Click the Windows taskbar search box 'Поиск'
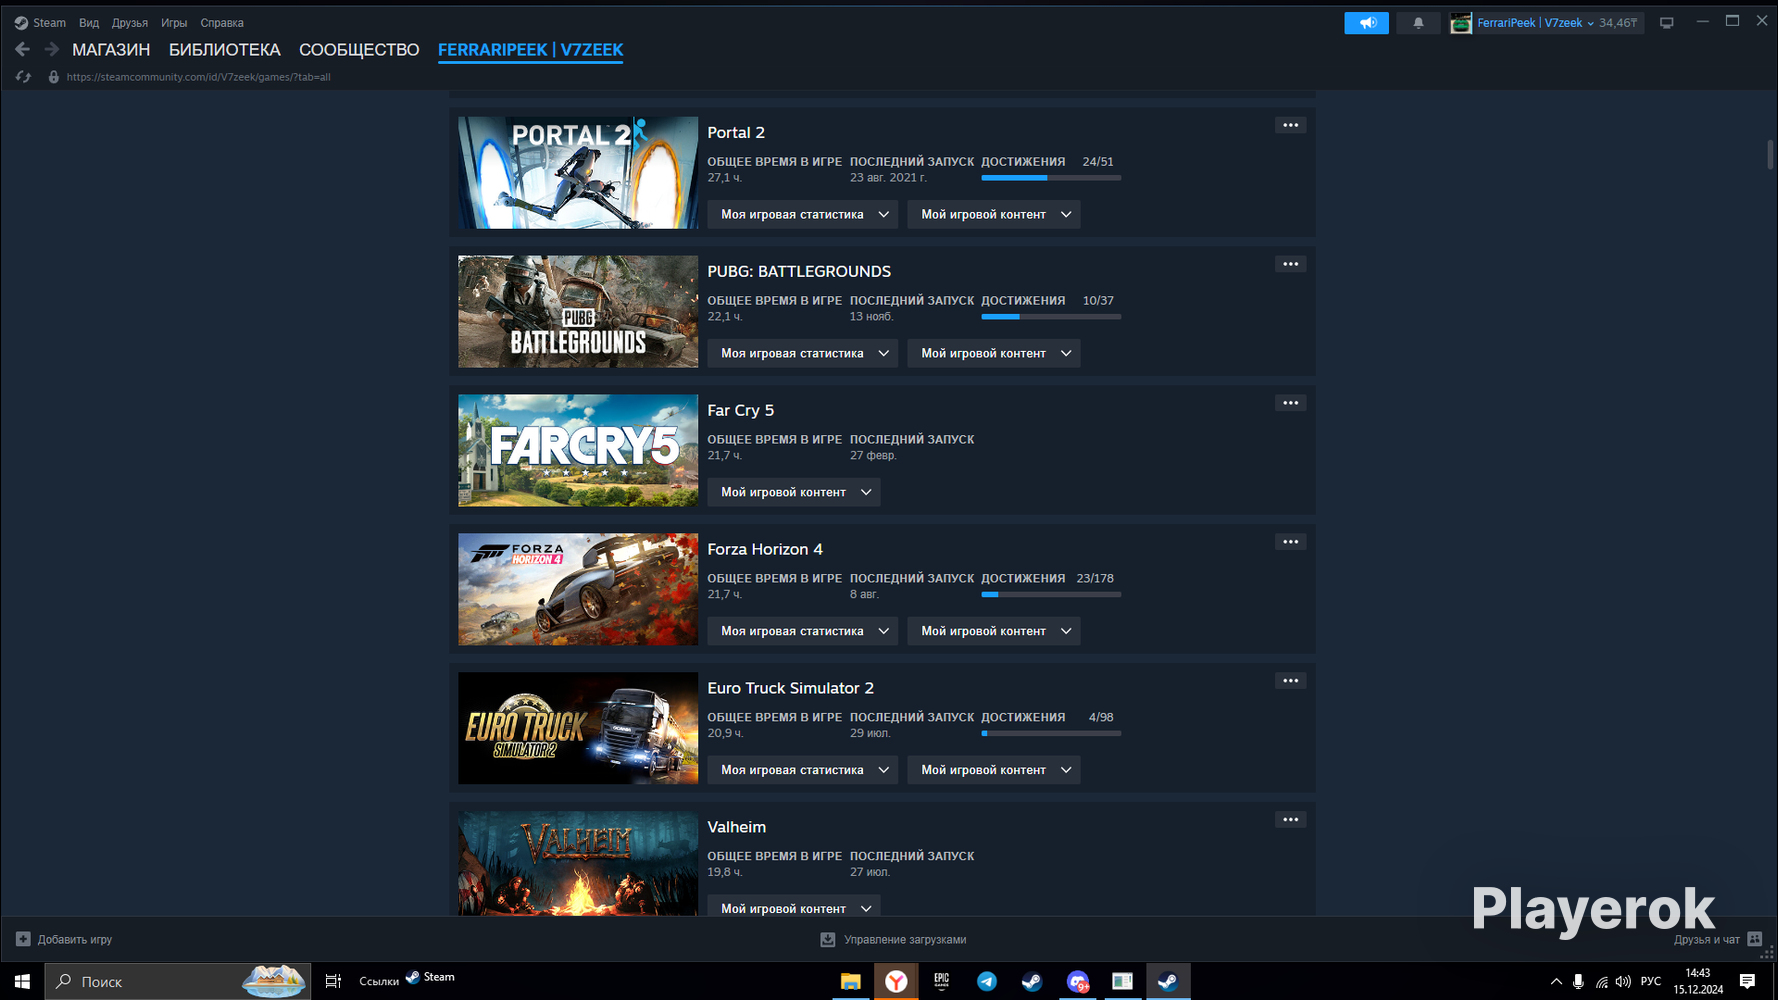 click(x=177, y=981)
